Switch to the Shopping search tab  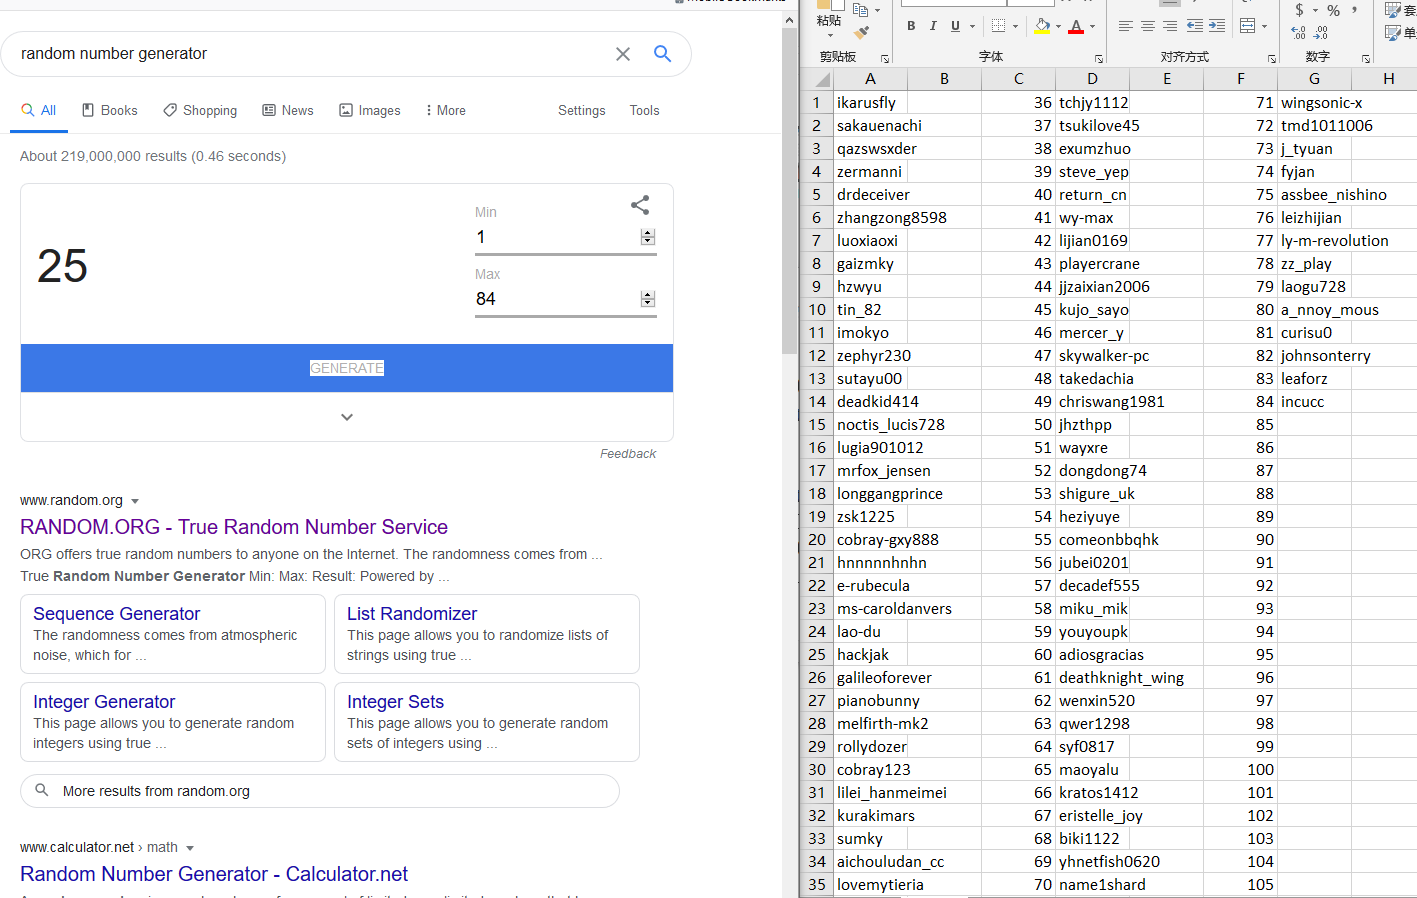click(200, 110)
